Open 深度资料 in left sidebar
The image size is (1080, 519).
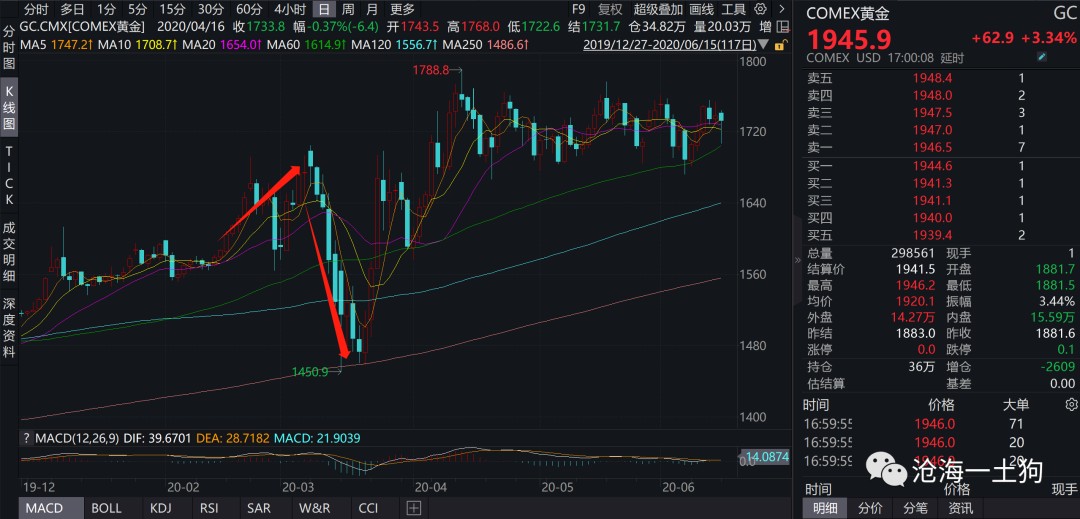9,328
